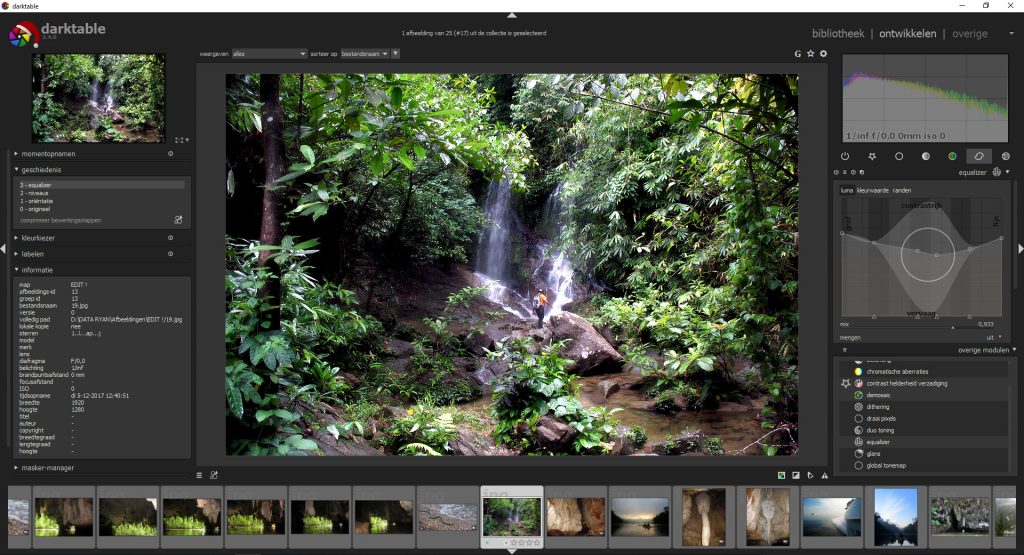Viewport: 1024px width, 555px height.
Task: Click the star overlay icon above image
Action: click(810, 54)
